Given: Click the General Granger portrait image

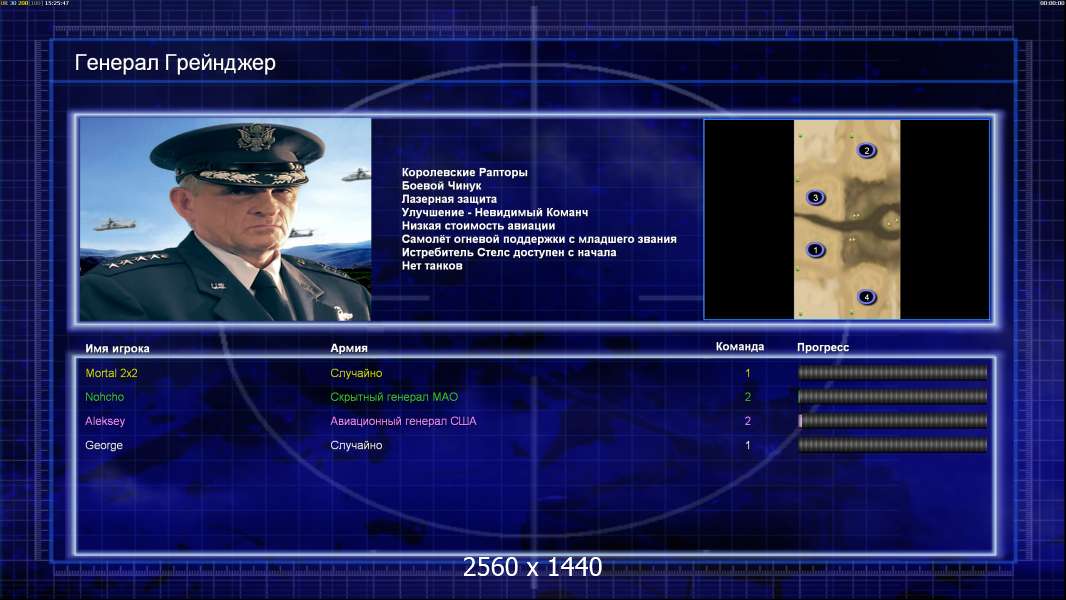Looking at the screenshot, I should 226,219.
